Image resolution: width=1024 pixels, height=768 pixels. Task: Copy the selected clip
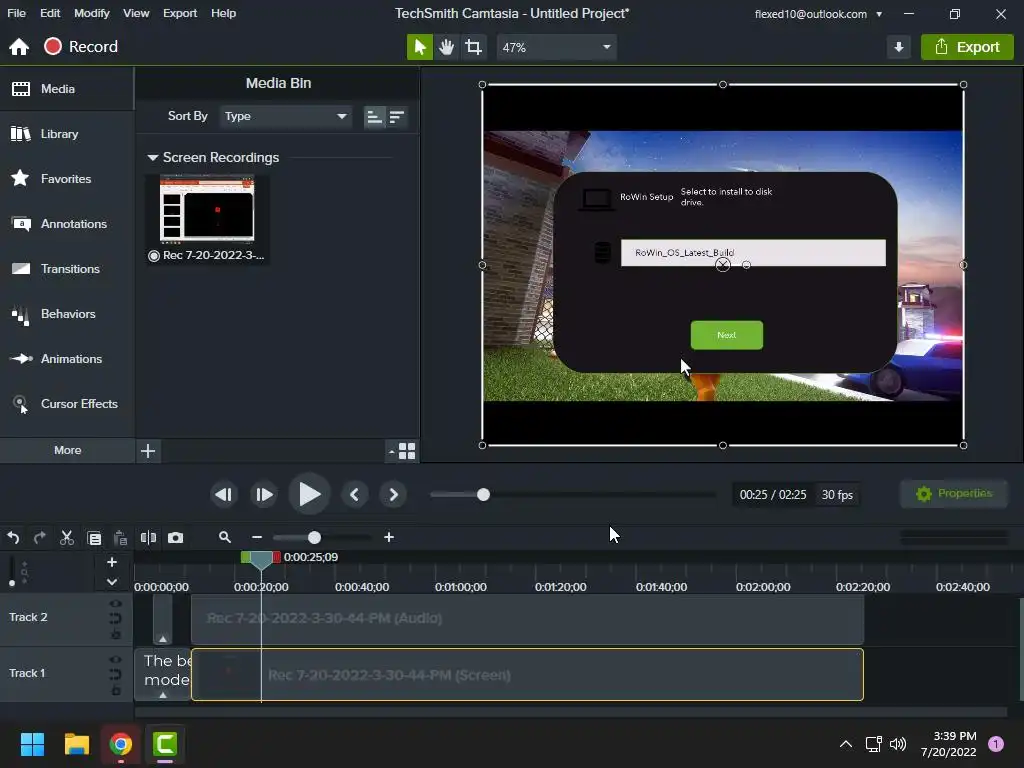point(94,537)
